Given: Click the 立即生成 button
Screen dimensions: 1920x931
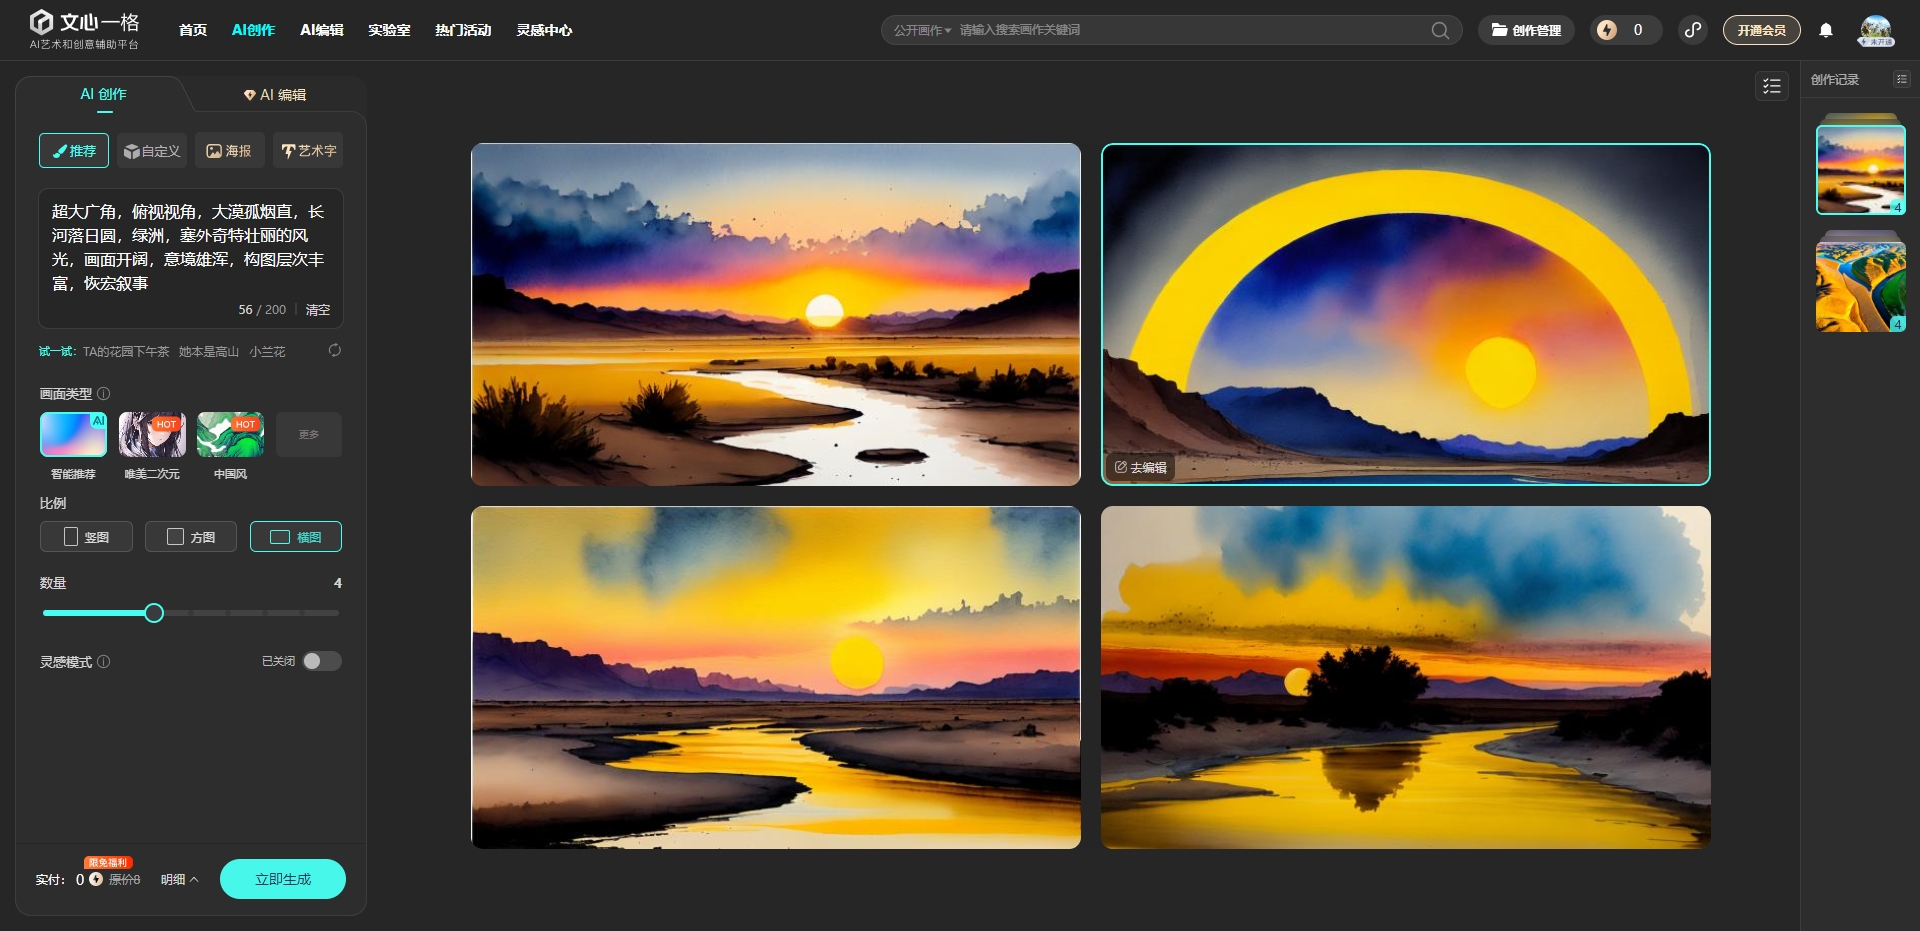Looking at the screenshot, I should pyautogui.click(x=283, y=879).
